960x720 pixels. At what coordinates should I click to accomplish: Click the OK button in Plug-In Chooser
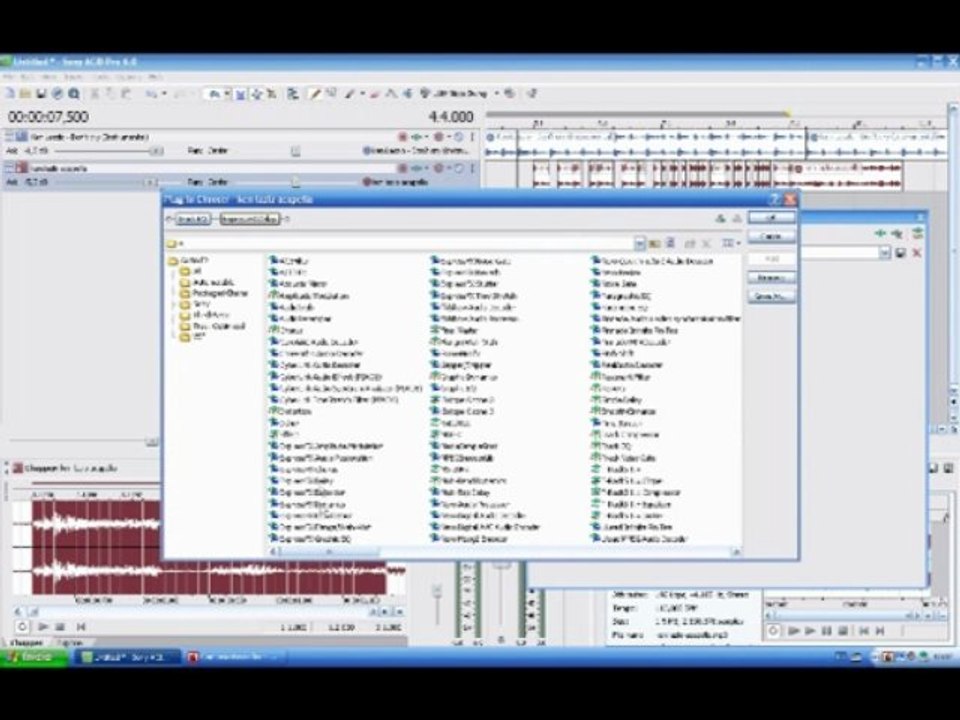[x=771, y=217]
